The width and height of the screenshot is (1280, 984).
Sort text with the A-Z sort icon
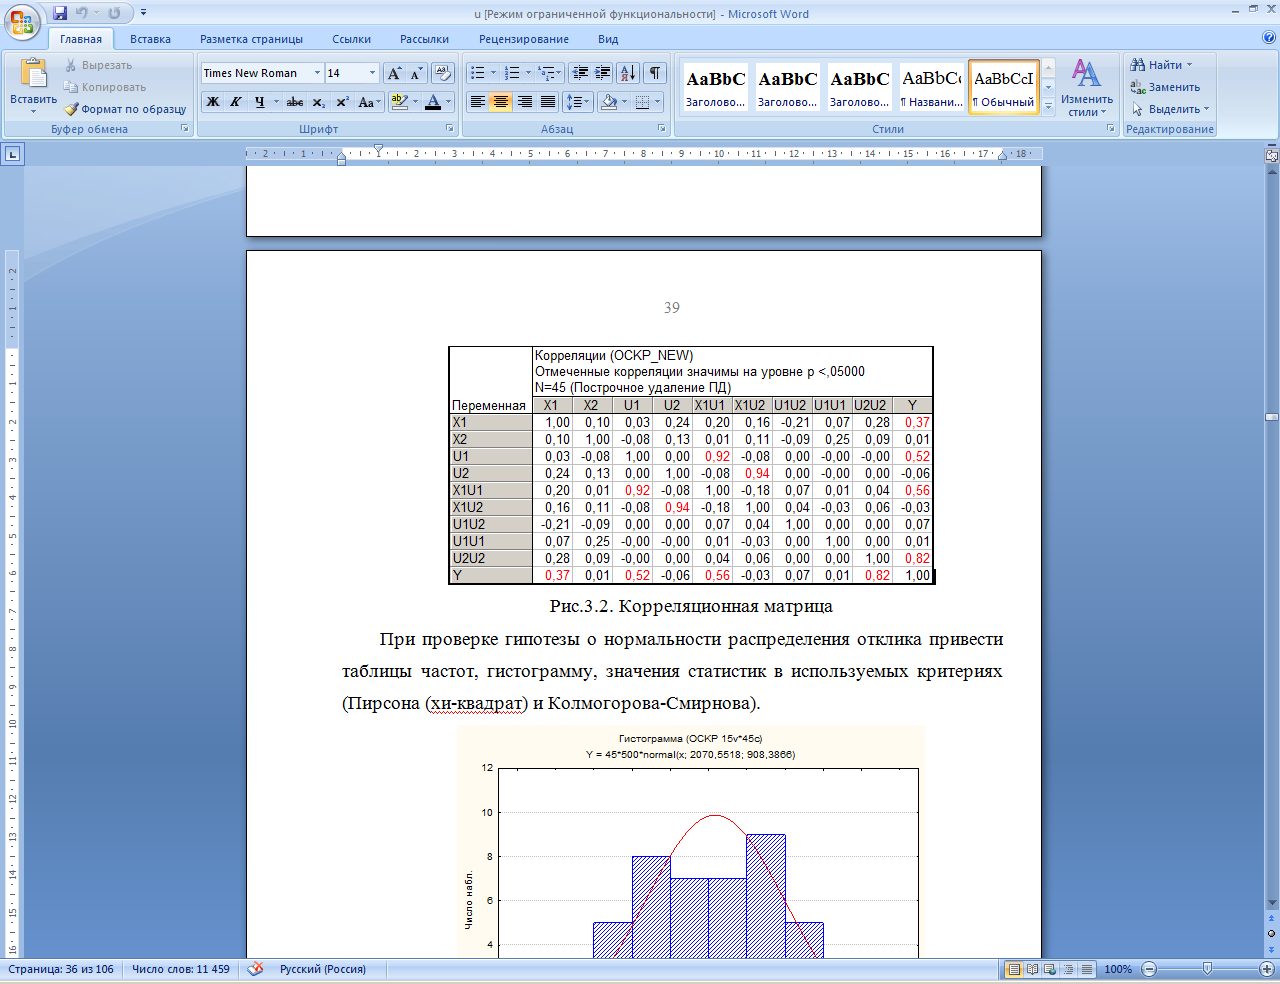pyautogui.click(x=628, y=73)
